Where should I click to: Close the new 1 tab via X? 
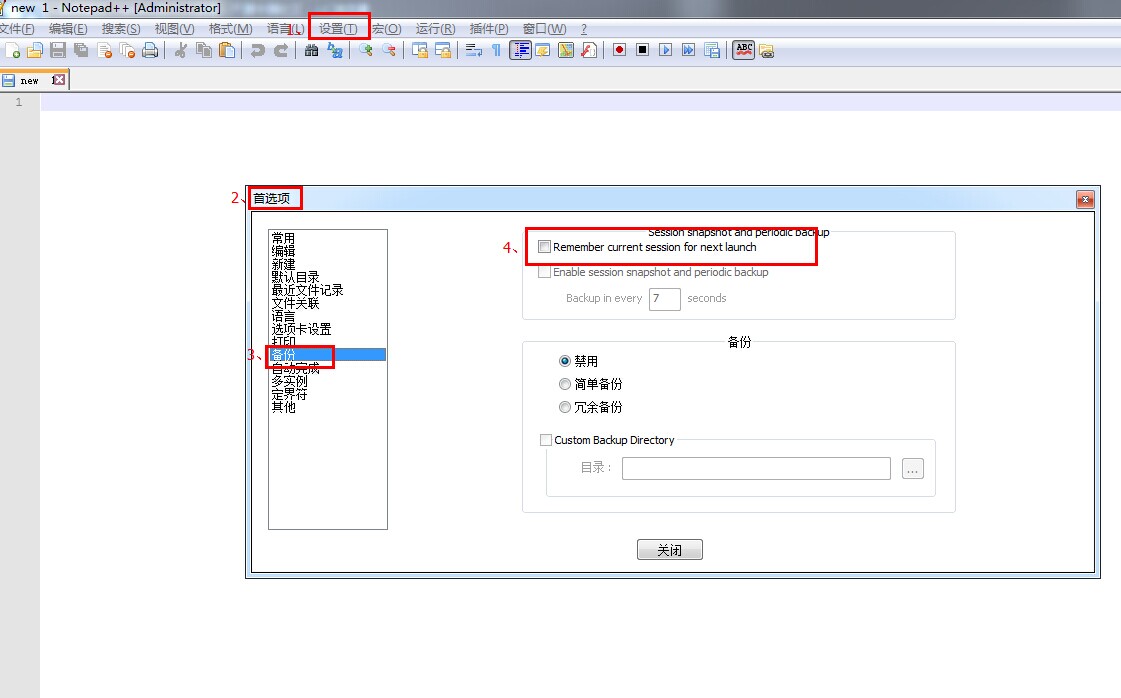coord(59,80)
